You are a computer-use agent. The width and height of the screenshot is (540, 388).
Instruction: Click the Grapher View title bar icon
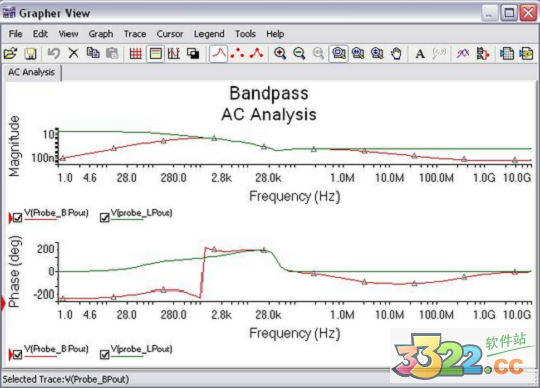pyautogui.click(x=9, y=13)
